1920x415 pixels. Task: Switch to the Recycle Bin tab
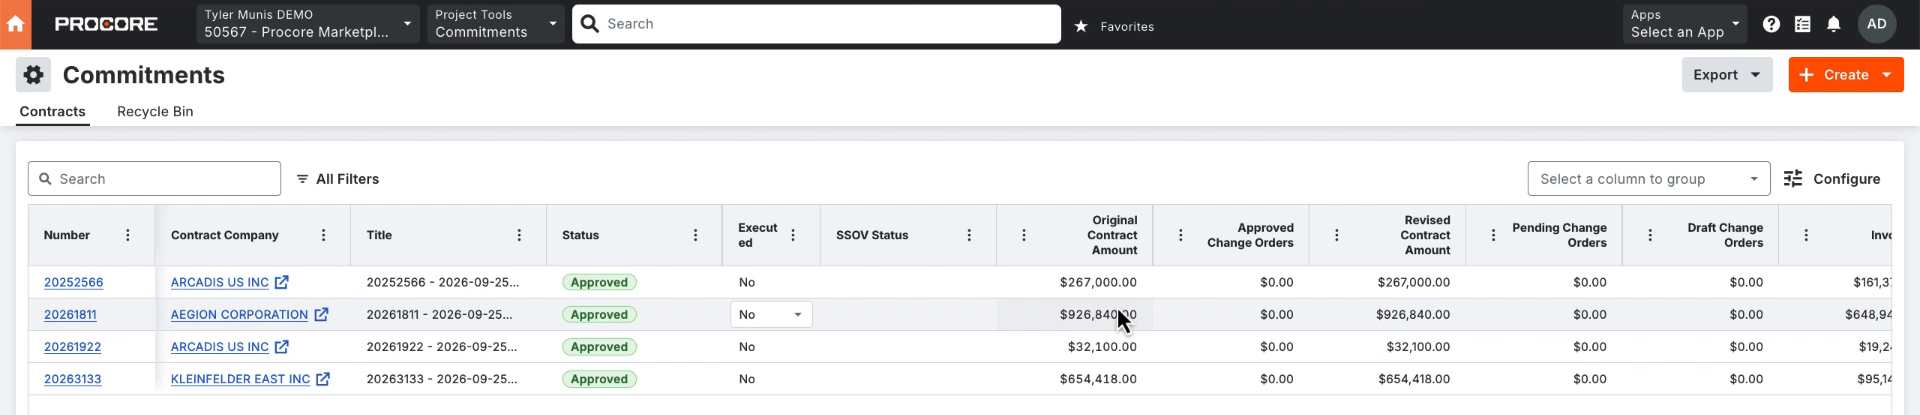click(x=155, y=112)
